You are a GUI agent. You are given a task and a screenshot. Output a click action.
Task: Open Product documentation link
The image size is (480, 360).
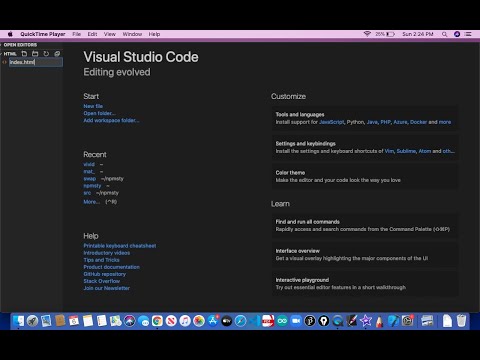(112, 267)
